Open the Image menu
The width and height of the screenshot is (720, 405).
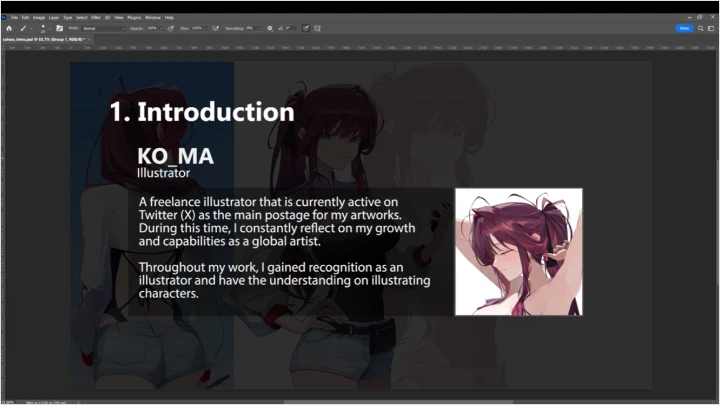coord(39,17)
